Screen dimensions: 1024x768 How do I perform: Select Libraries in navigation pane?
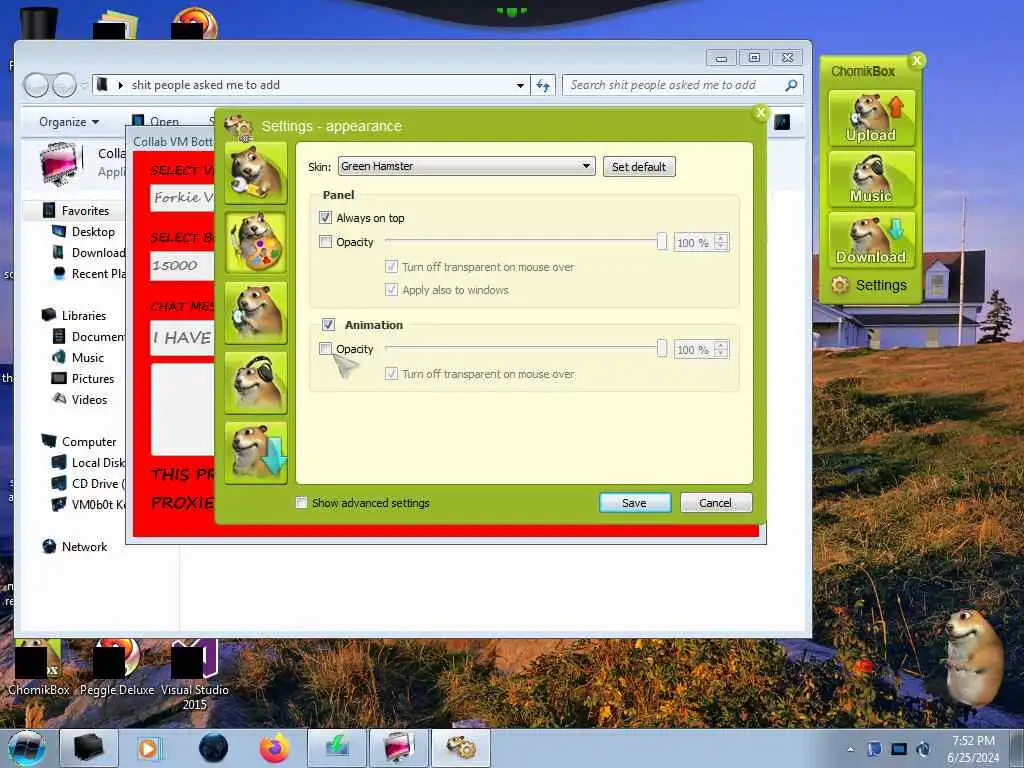click(x=74, y=315)
